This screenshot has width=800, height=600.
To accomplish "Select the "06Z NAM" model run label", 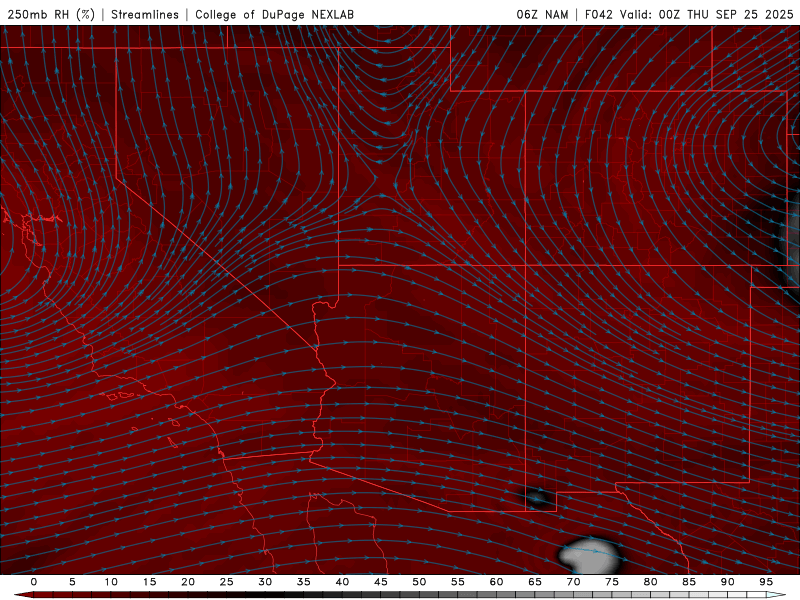I will pos(542,14).
